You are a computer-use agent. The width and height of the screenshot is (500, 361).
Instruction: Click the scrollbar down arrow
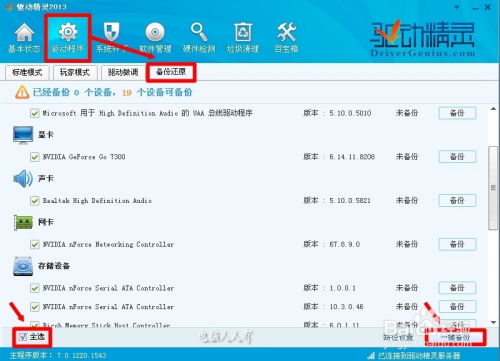point(493,322)
